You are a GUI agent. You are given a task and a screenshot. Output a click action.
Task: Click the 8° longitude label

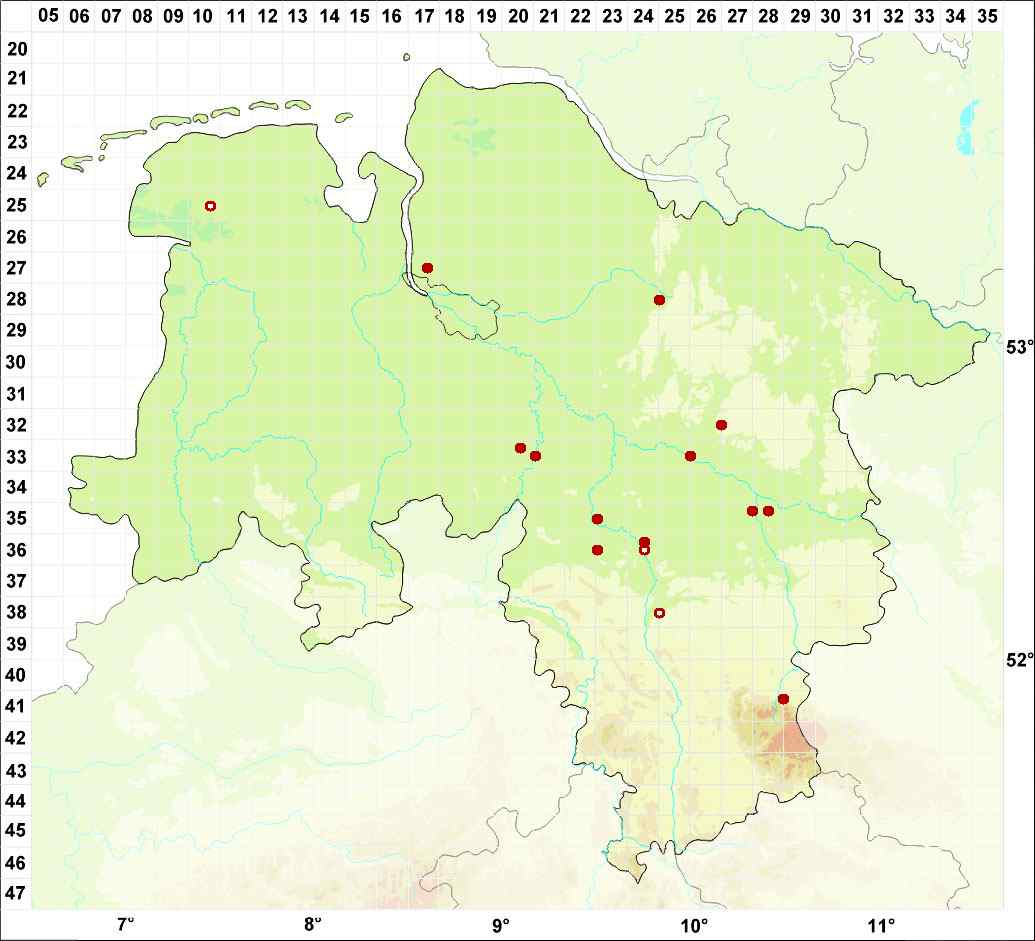pyautogui.click(x=313, y=923)
